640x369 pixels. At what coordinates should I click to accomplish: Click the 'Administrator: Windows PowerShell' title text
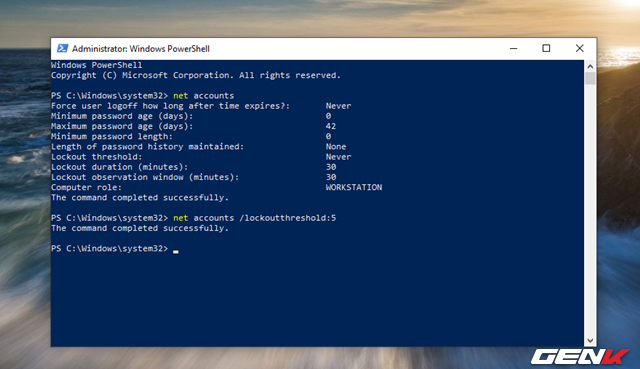tap(141, 49)
